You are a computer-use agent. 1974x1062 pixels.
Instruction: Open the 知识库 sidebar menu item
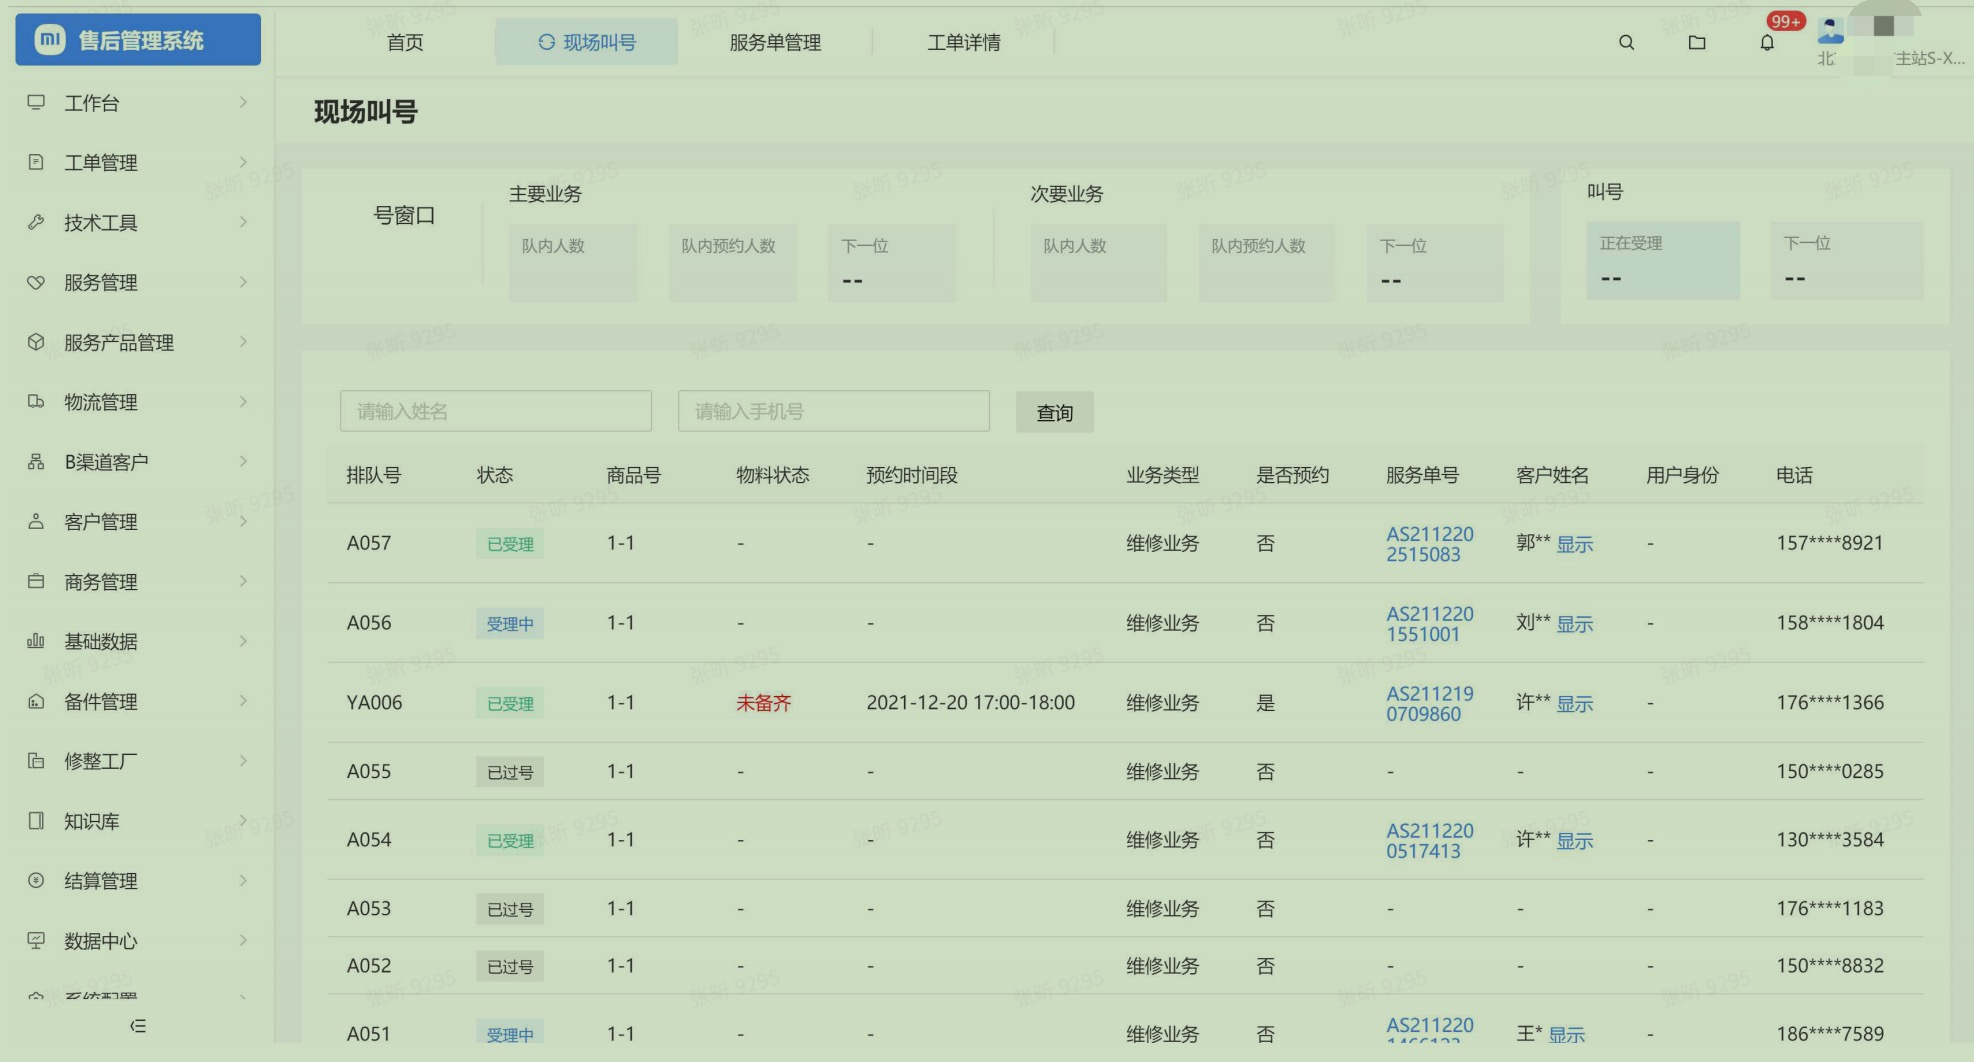137,821
